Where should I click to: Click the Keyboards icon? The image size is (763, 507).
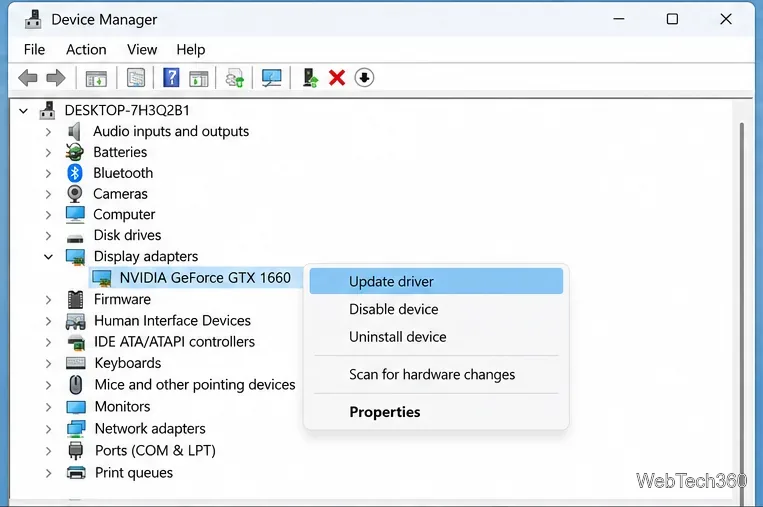point(75,363)
